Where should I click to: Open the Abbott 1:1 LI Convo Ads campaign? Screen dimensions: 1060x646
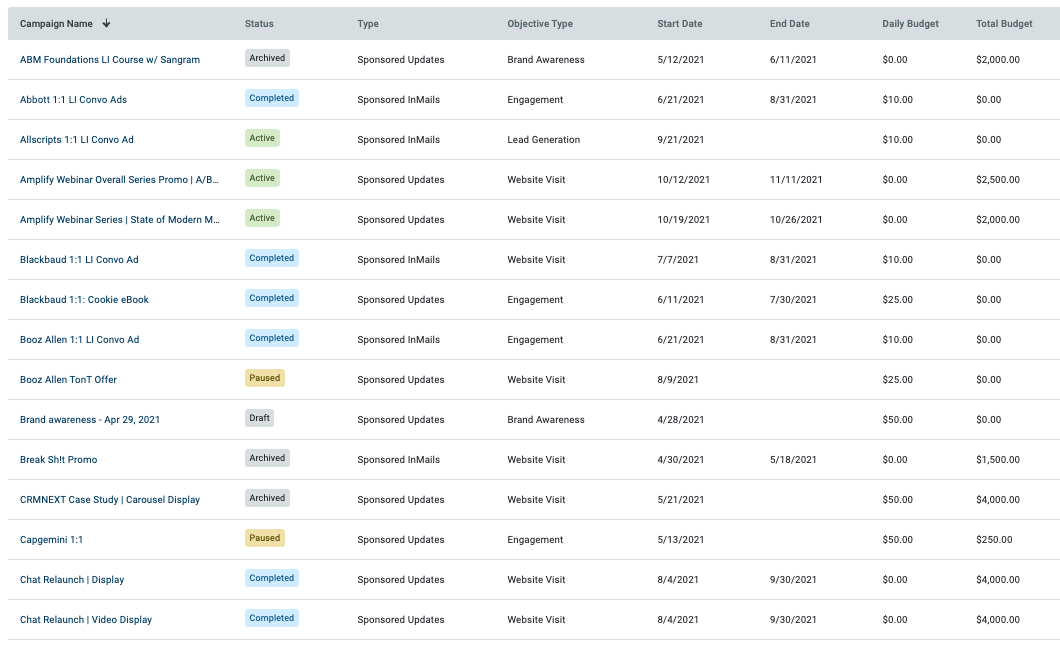(73, 99)
